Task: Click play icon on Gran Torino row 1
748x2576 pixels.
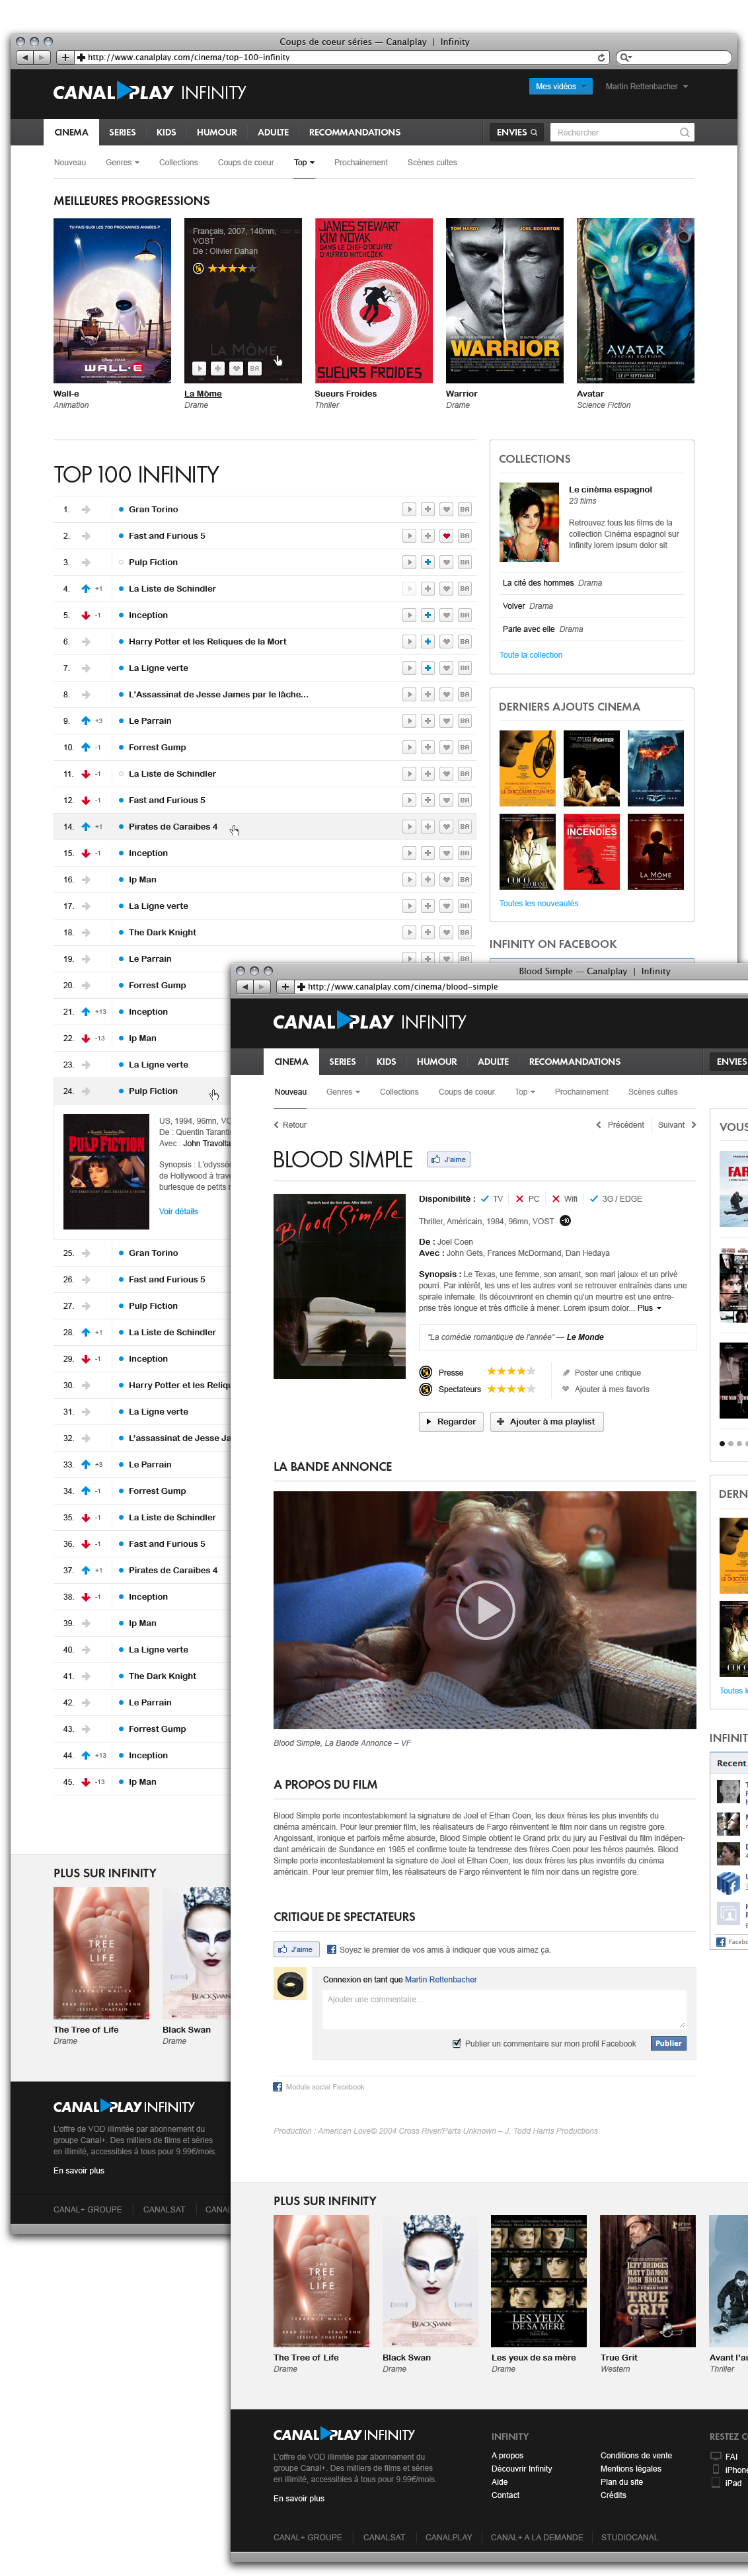Action: 409,509
